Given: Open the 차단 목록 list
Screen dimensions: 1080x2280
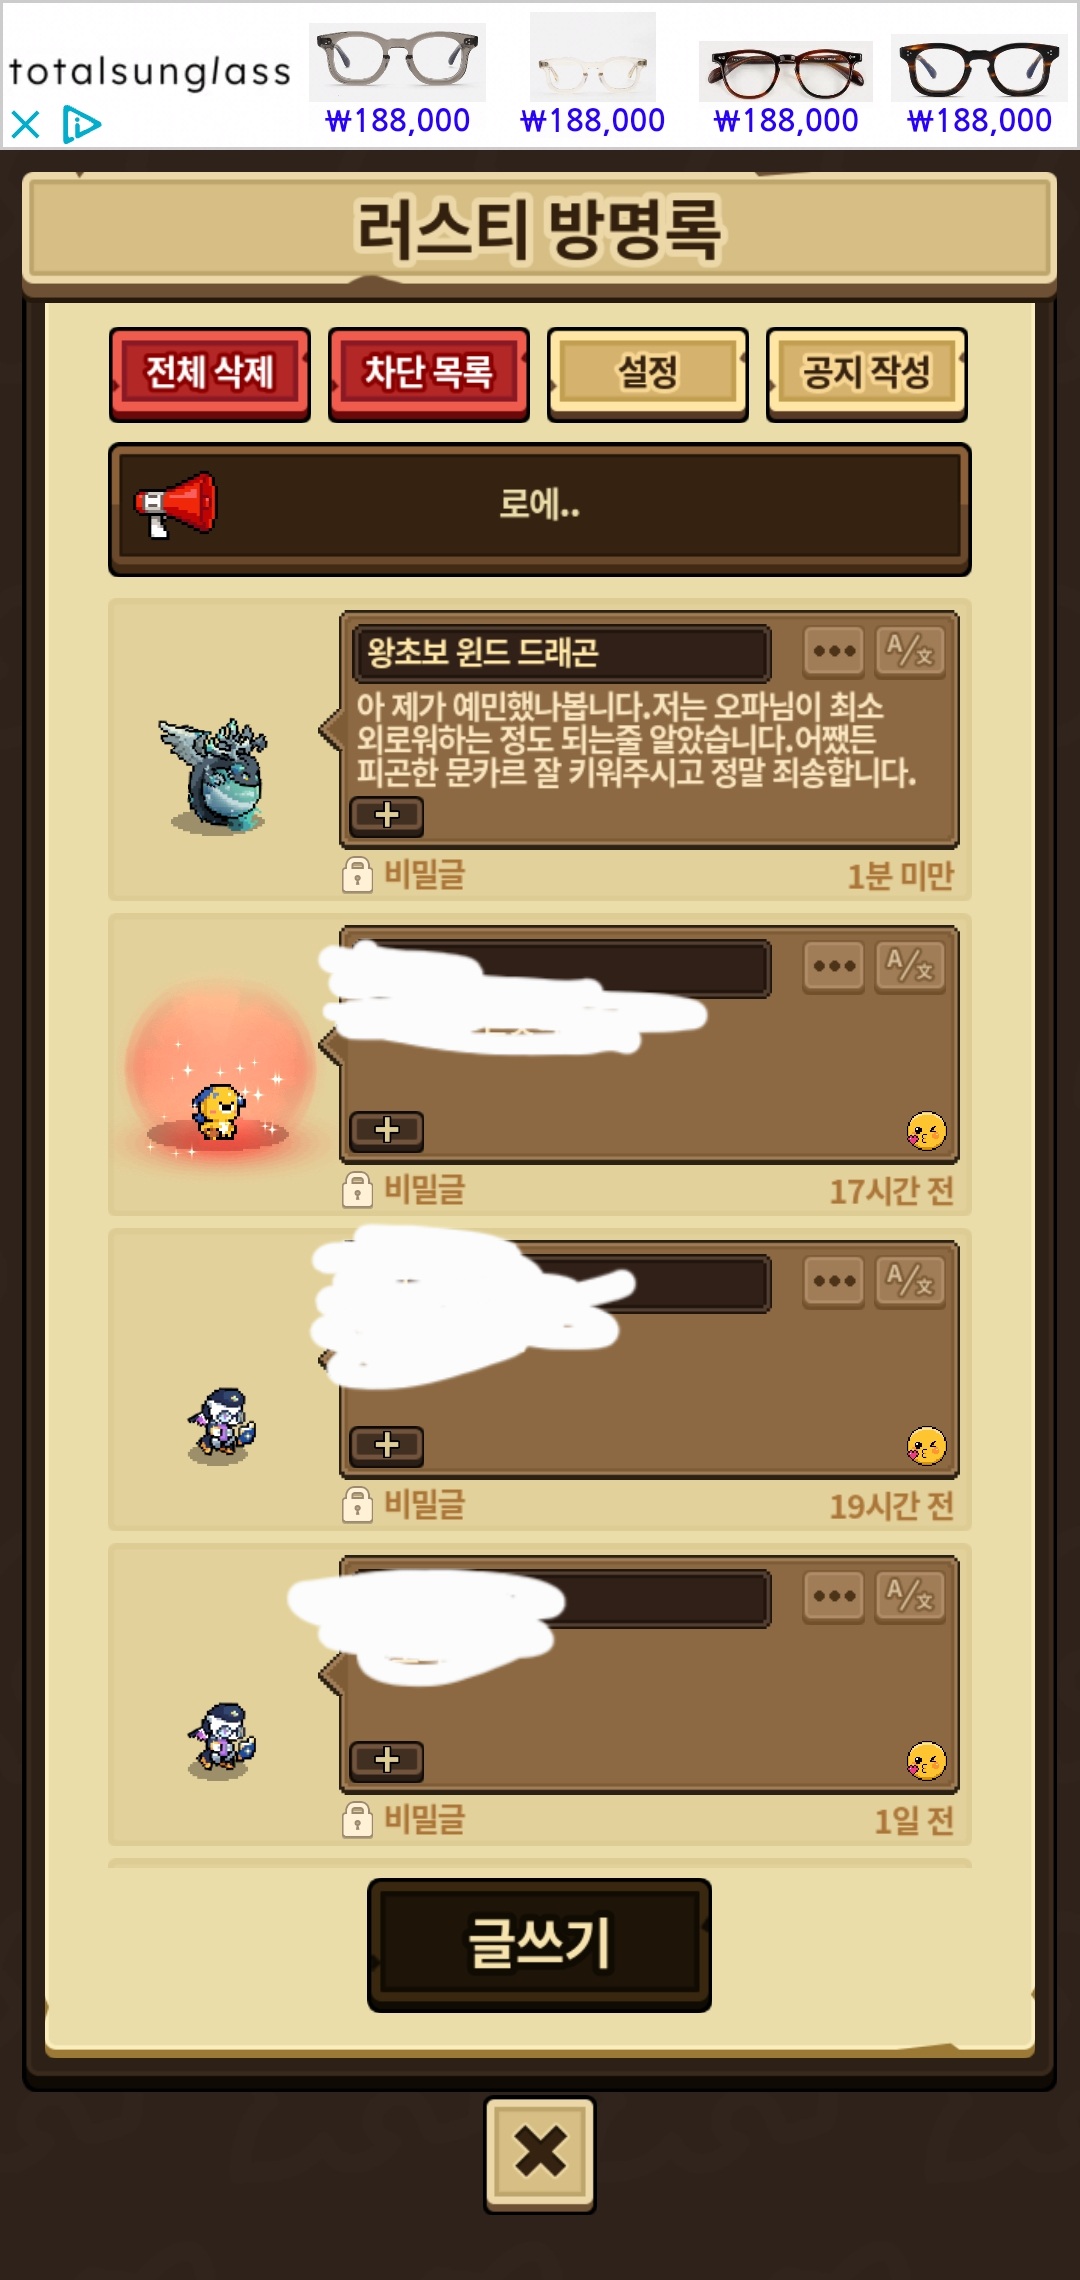Looking at the screenshot, I should [x=429, y=373].
